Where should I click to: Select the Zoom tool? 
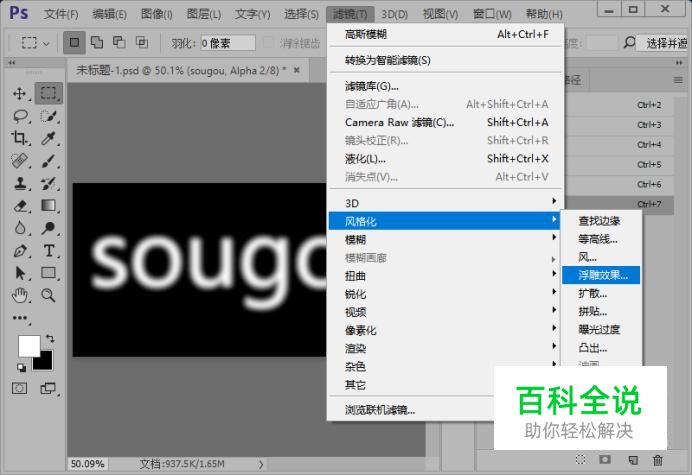[x=48, y=295]
